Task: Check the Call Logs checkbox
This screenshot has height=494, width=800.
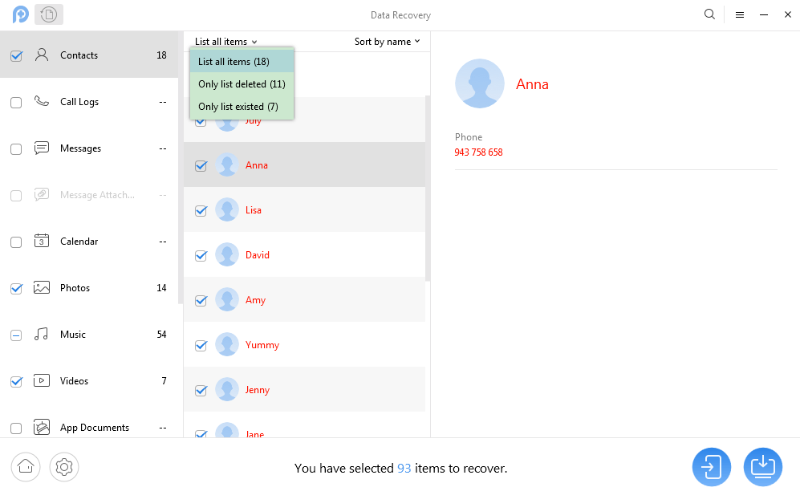Action: (16, 103)
